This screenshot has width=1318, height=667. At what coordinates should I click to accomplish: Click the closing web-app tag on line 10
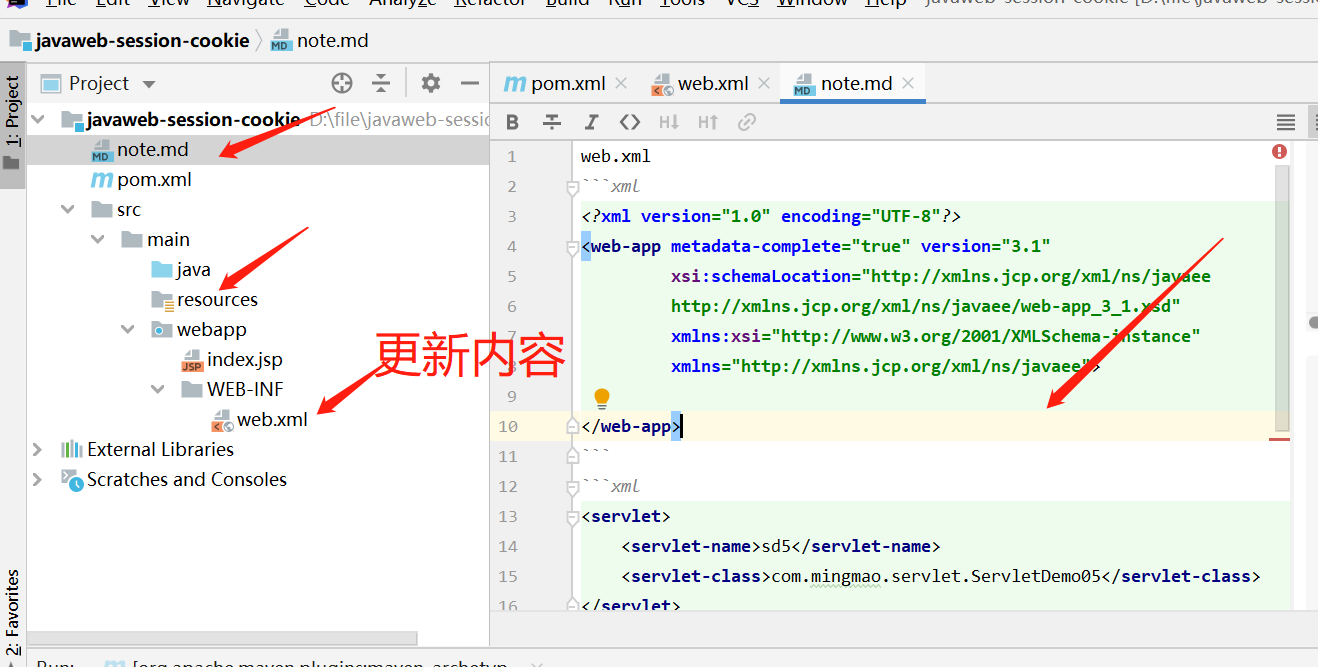pos(631,426)
